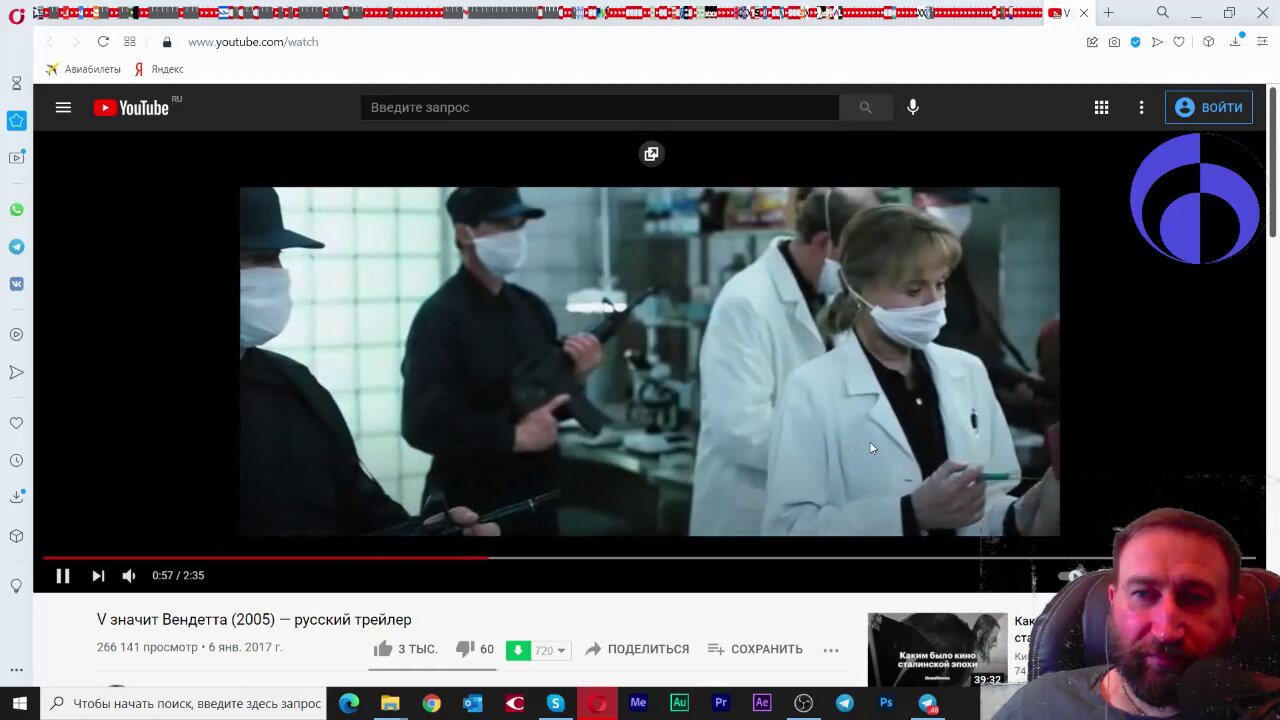
Task: Open sidebar three-dot setup menu
Action: tap(16, 670)
